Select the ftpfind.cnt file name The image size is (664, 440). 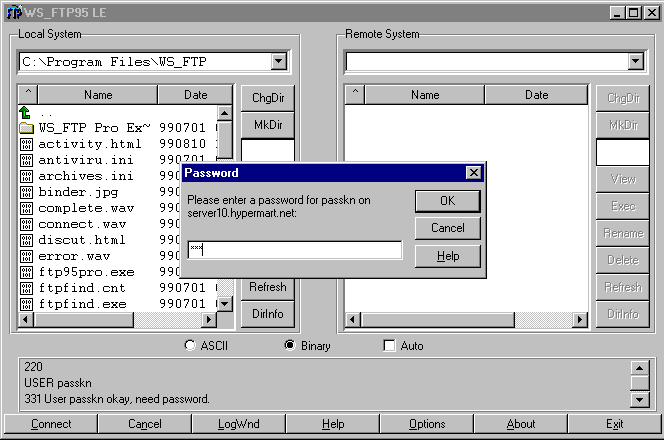coord(82,288)
